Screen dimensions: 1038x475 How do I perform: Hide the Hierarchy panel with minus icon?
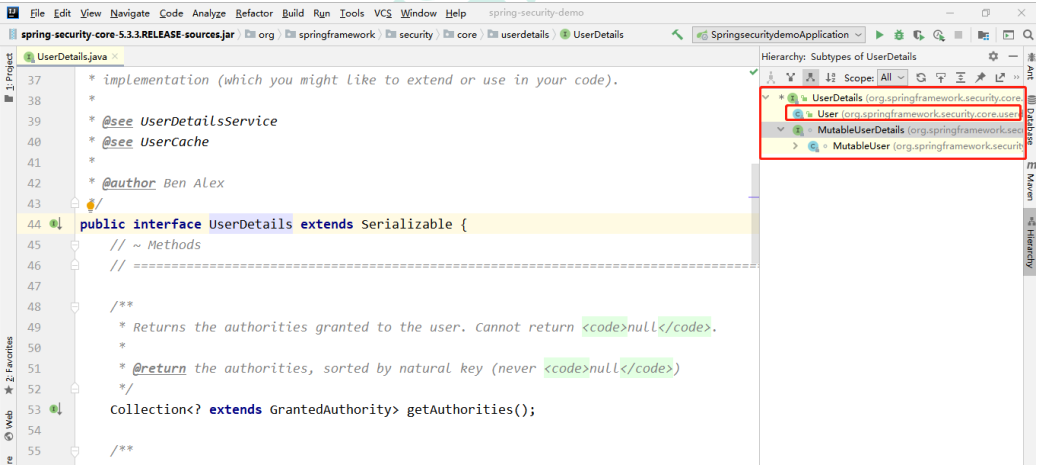coord(1013,56)
